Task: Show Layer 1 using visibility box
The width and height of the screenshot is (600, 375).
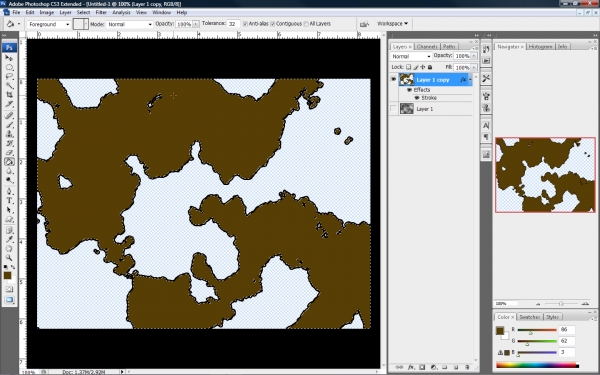Action: click(393, 109)
